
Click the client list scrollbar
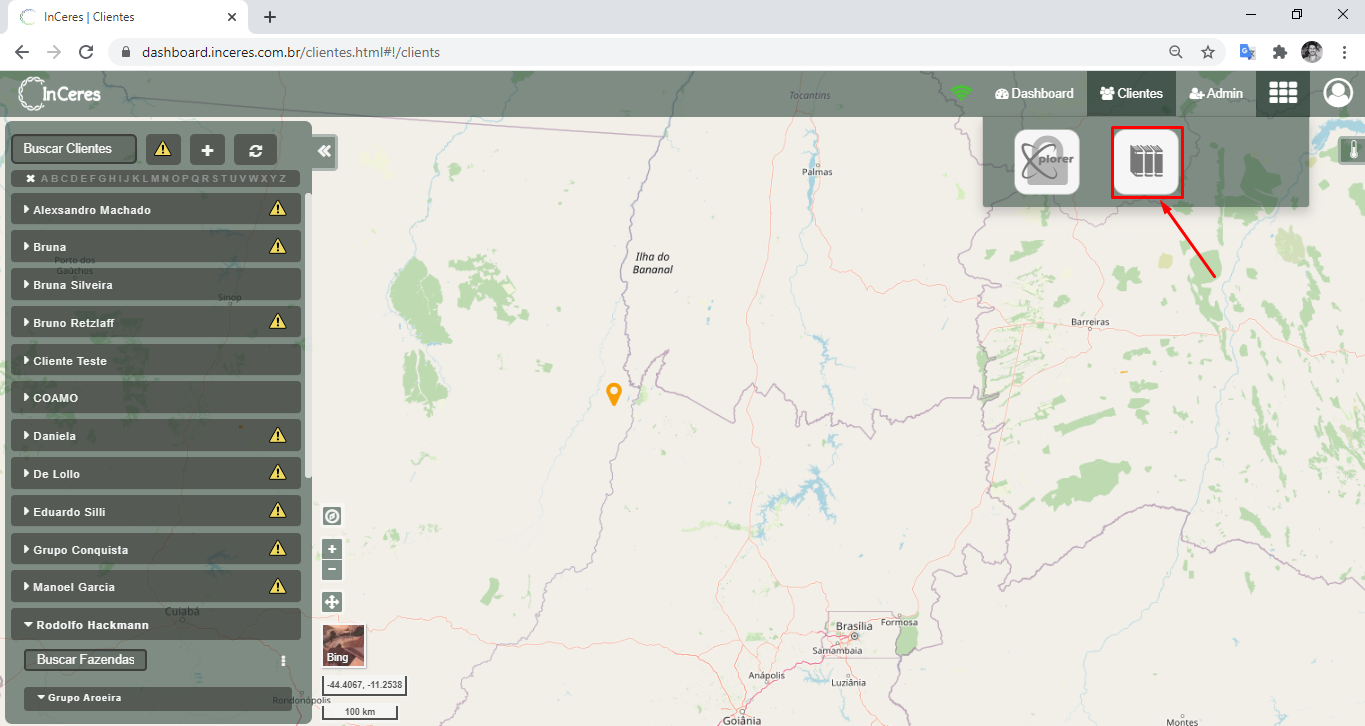click(307, 335)
